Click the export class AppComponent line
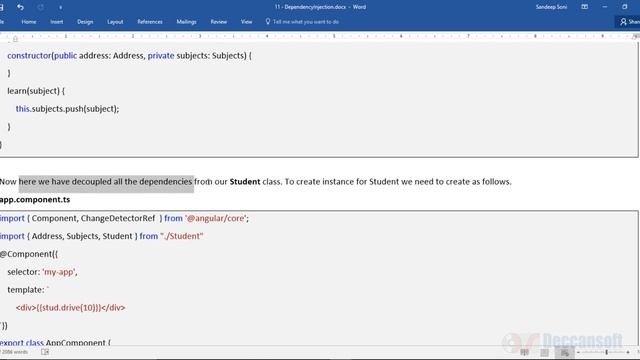 click(x=55, y=342)
